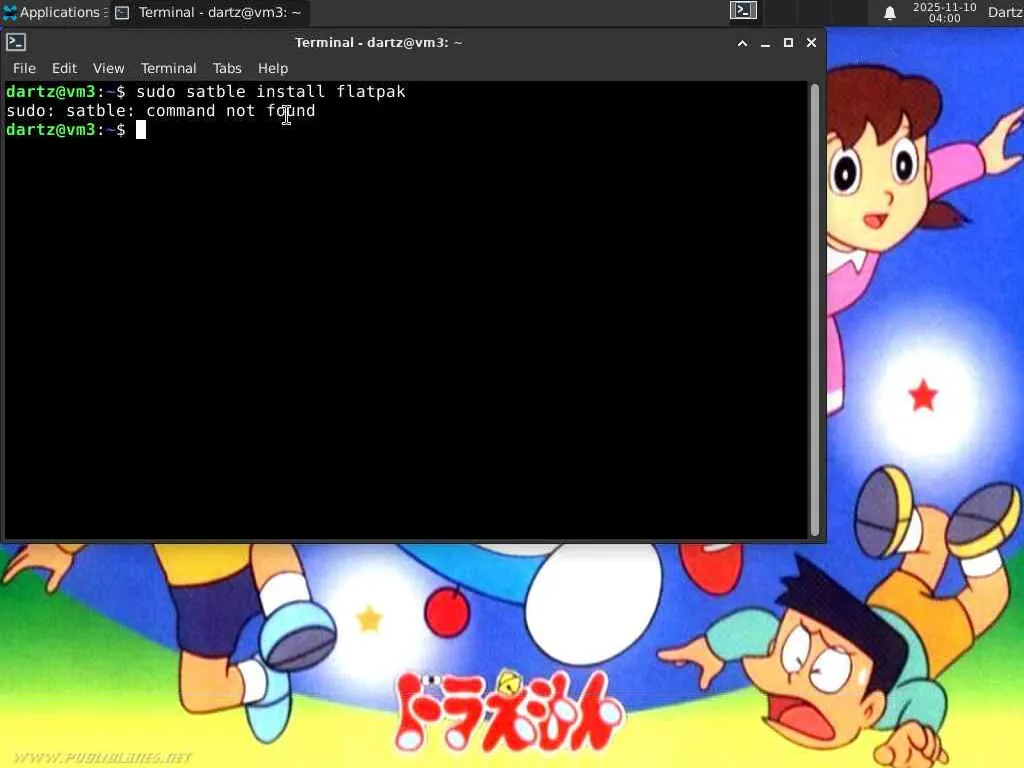Screen dimensions: 1024x768
Task: Click the 'sudo satble install flatpak' command text
Action: [x=270, y=91]
